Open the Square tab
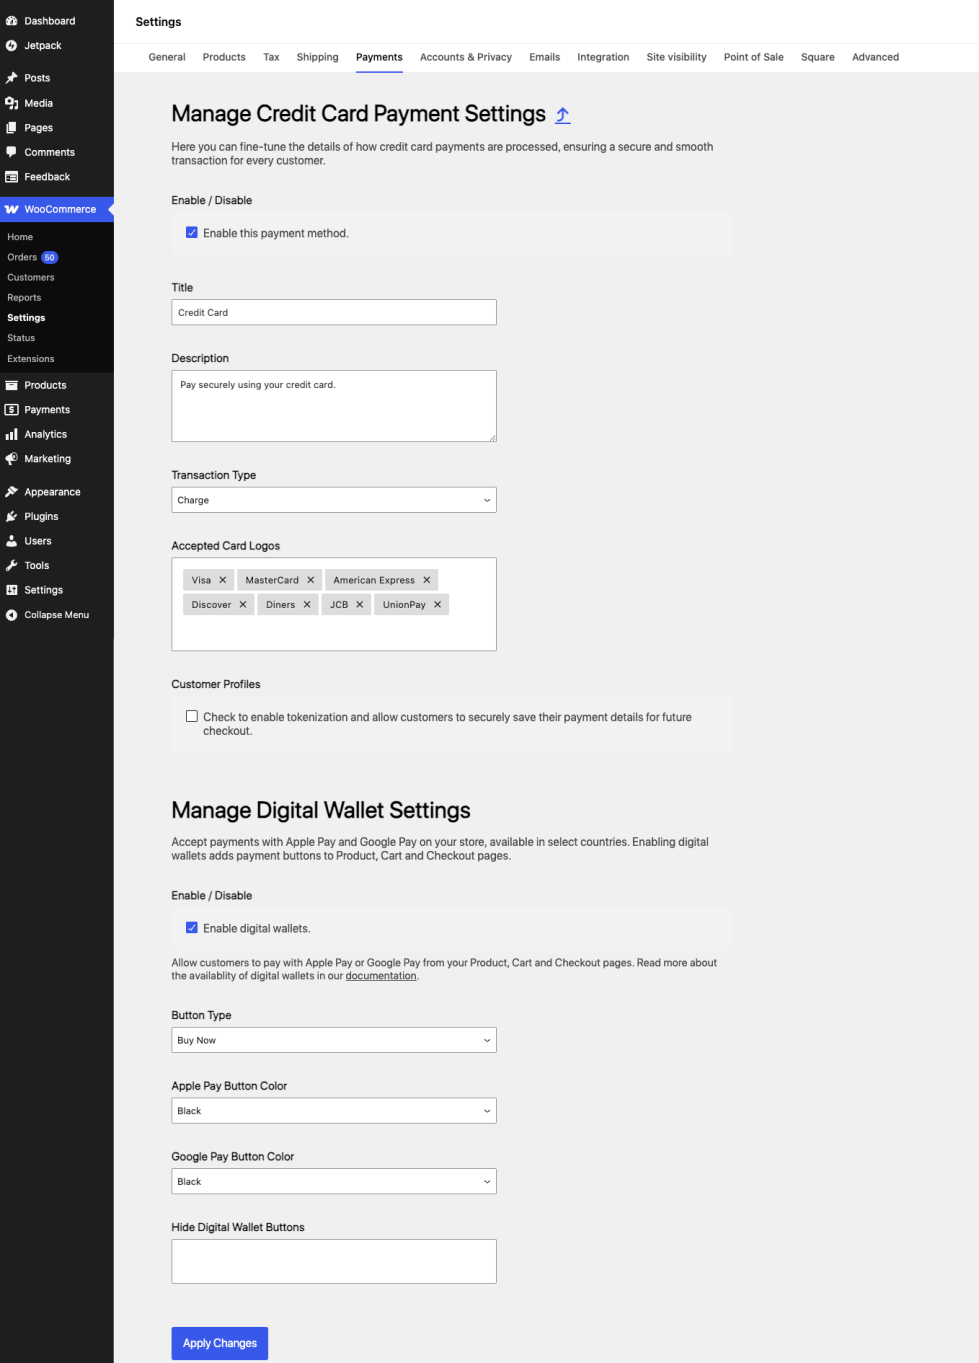979x1363 pixels. pos(818,57)
